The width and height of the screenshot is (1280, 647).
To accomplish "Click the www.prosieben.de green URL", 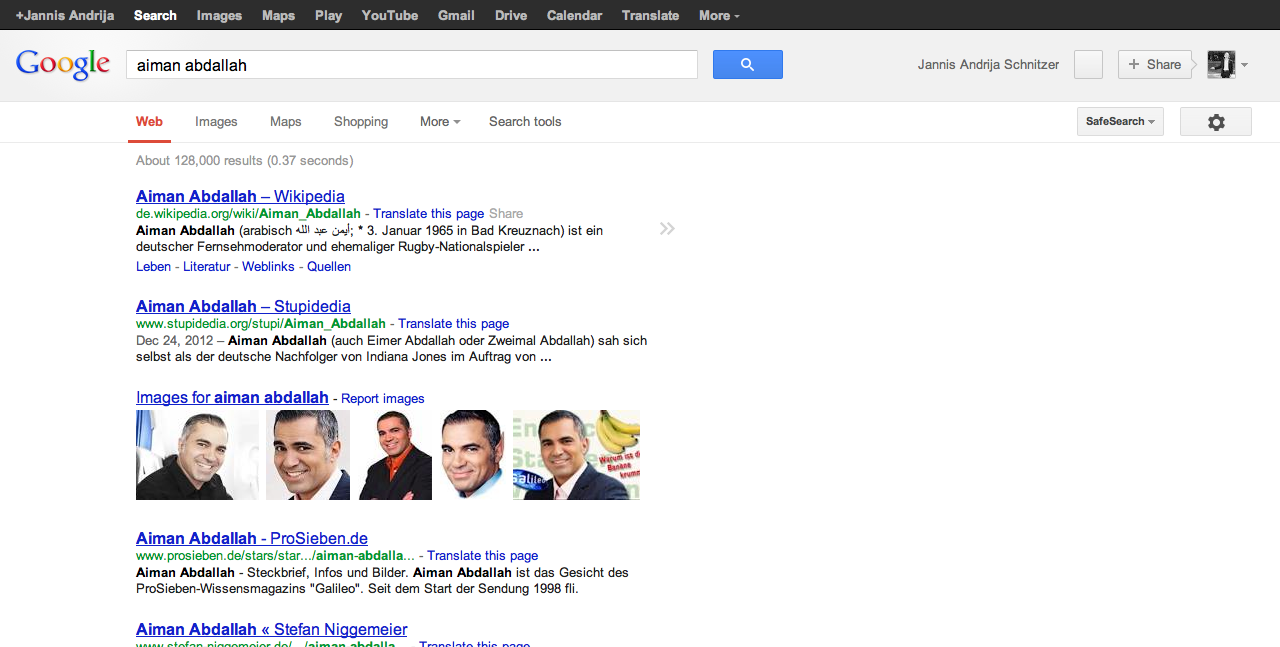I will [275, 555].
